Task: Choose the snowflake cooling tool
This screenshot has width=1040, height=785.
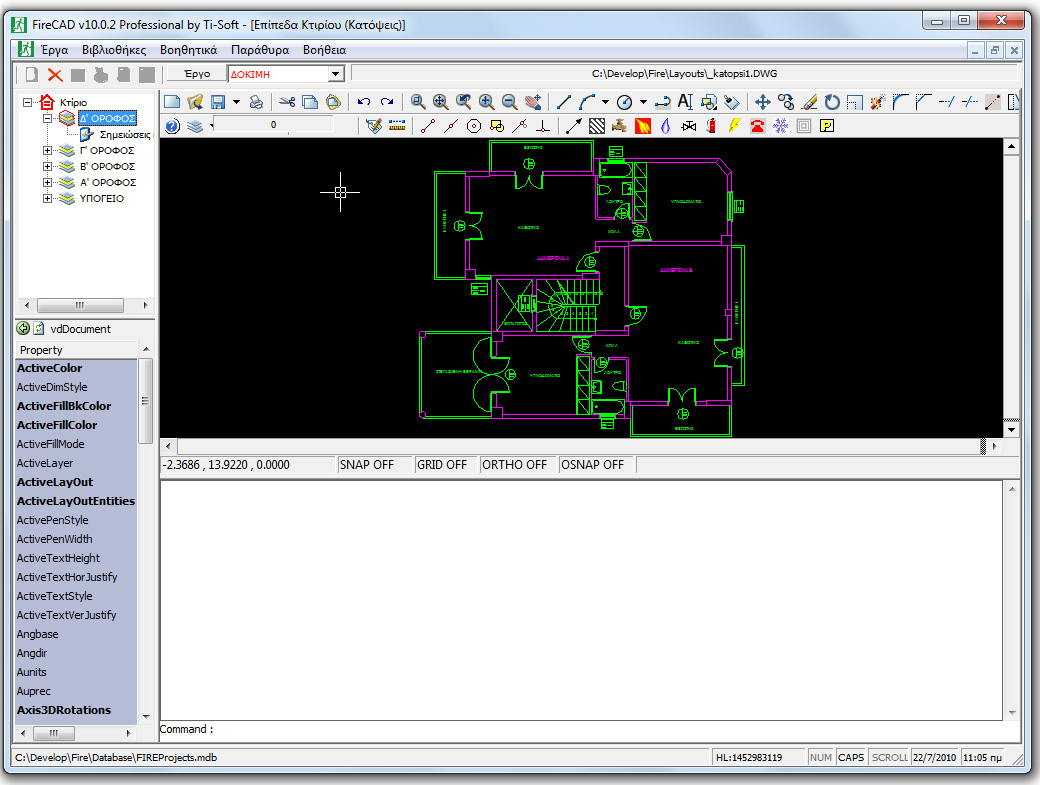Action: [780, 125]
